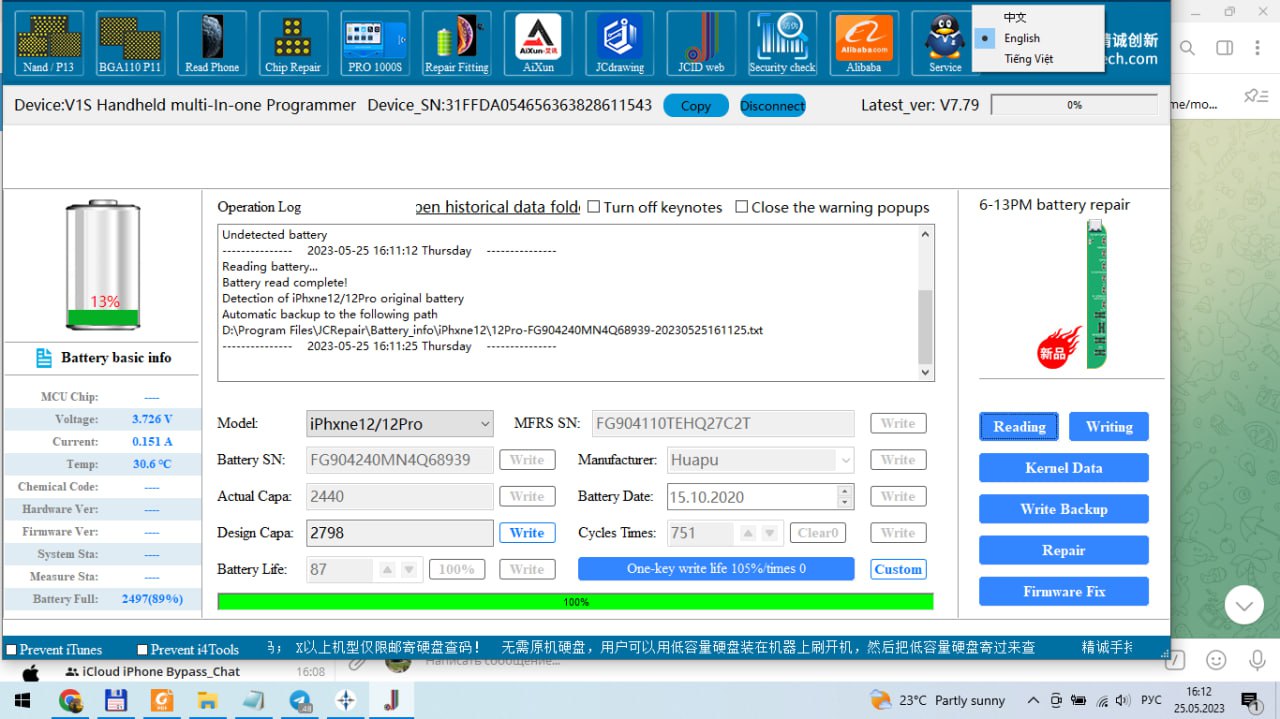Open Telegram from the taskbar

click(300, 700)
